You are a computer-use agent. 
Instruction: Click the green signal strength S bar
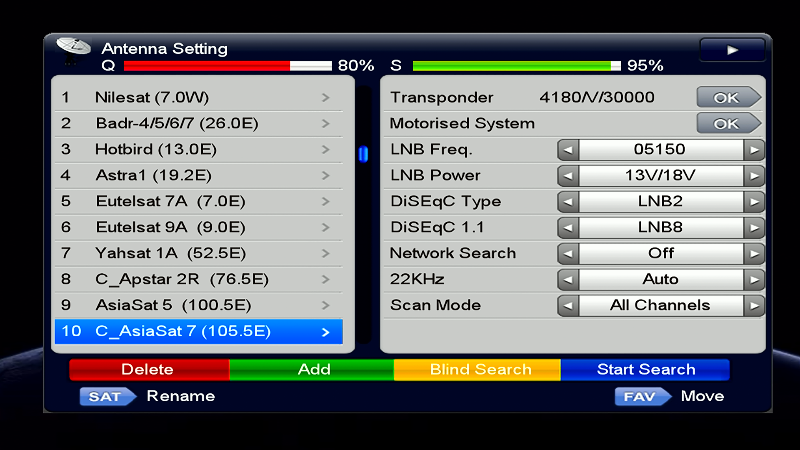tap(517, 66)
